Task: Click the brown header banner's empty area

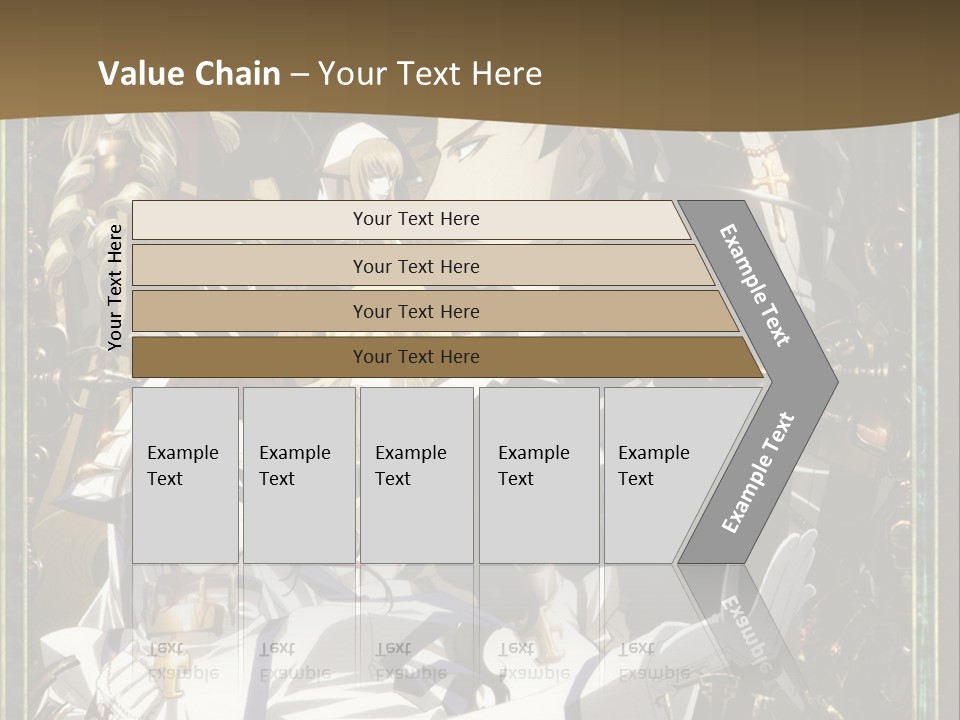Action: tap(750, 60)
